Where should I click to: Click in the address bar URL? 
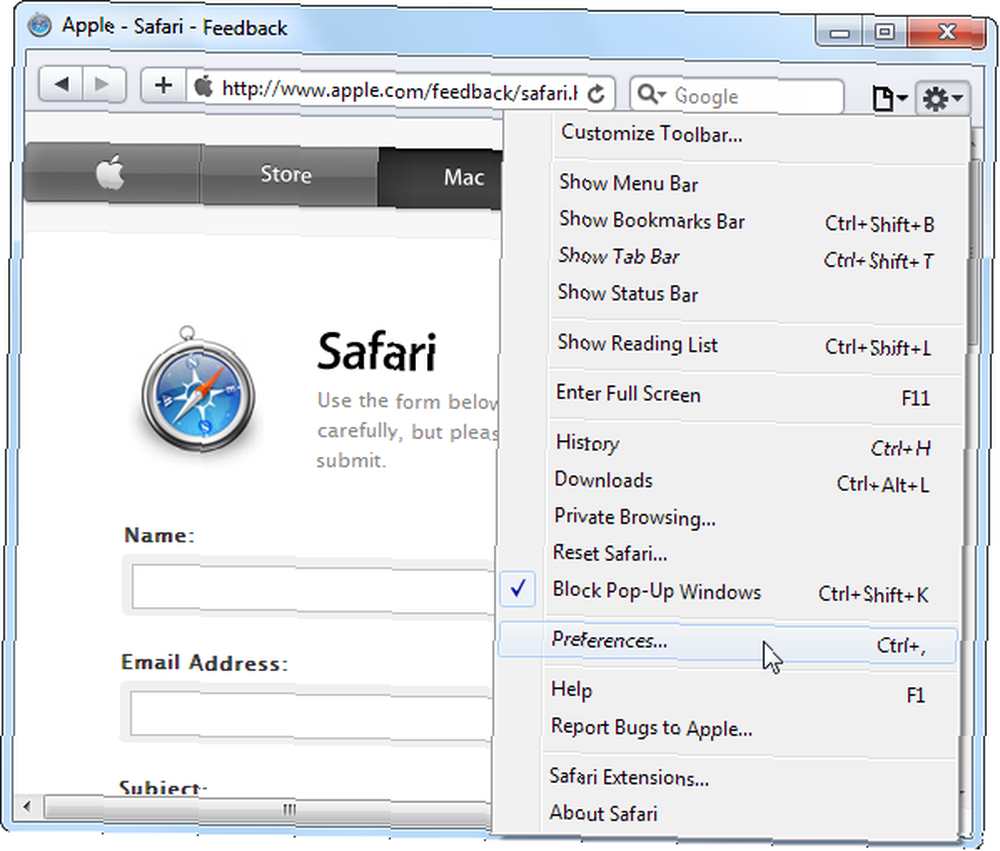[399, 91]
